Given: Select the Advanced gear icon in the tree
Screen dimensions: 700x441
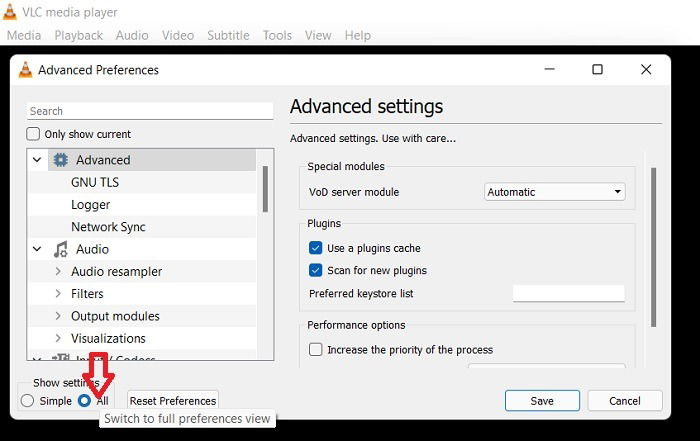Looking at the screenshot, I should tap(61, 160).
